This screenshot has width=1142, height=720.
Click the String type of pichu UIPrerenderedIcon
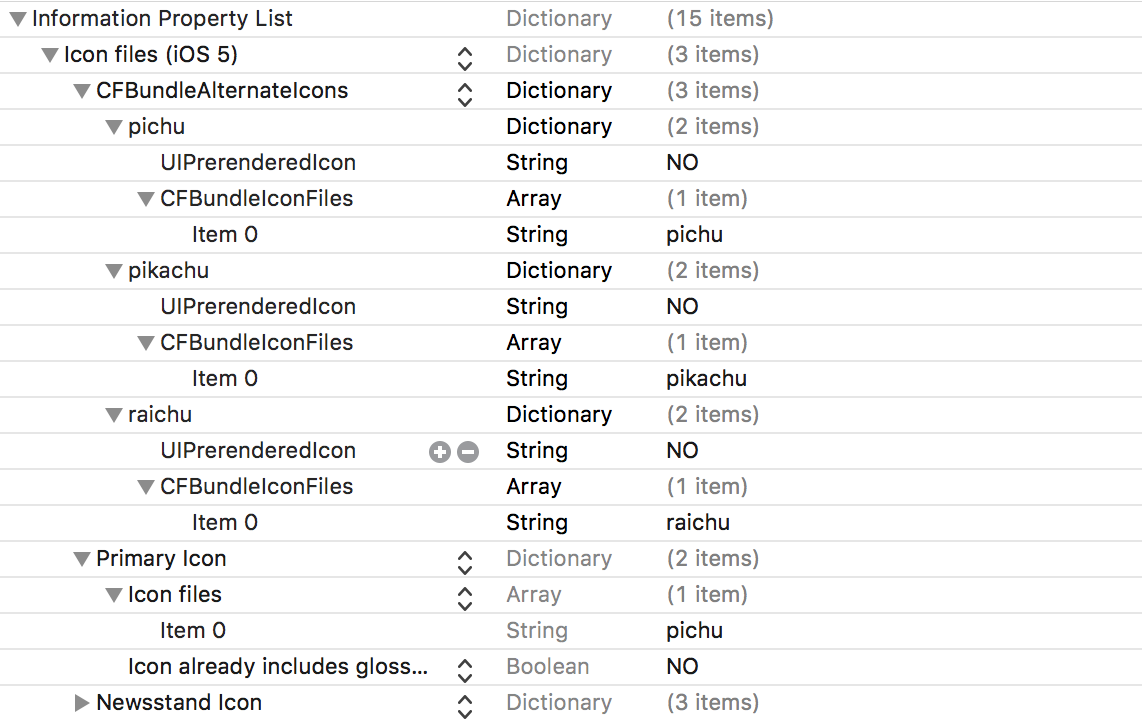[536, 162]
